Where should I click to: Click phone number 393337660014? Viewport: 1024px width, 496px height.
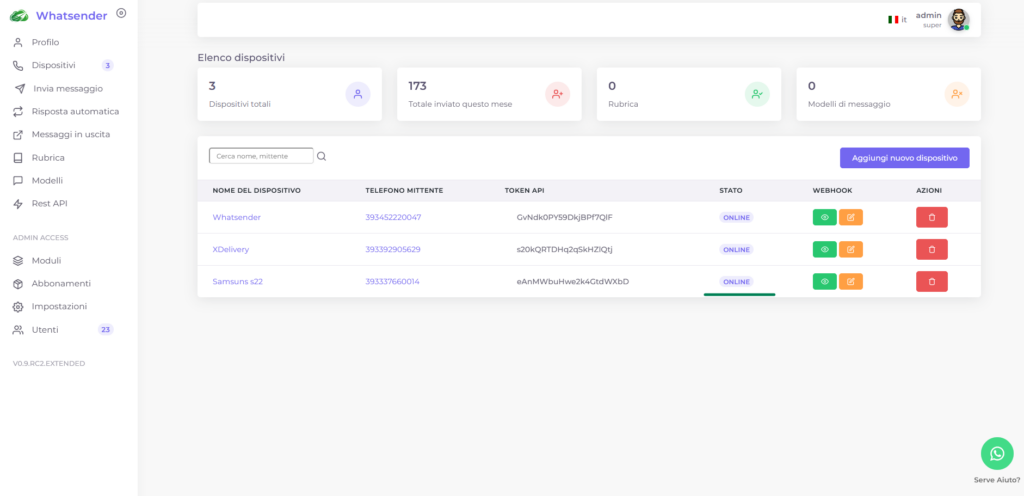(x=392, y=281)
